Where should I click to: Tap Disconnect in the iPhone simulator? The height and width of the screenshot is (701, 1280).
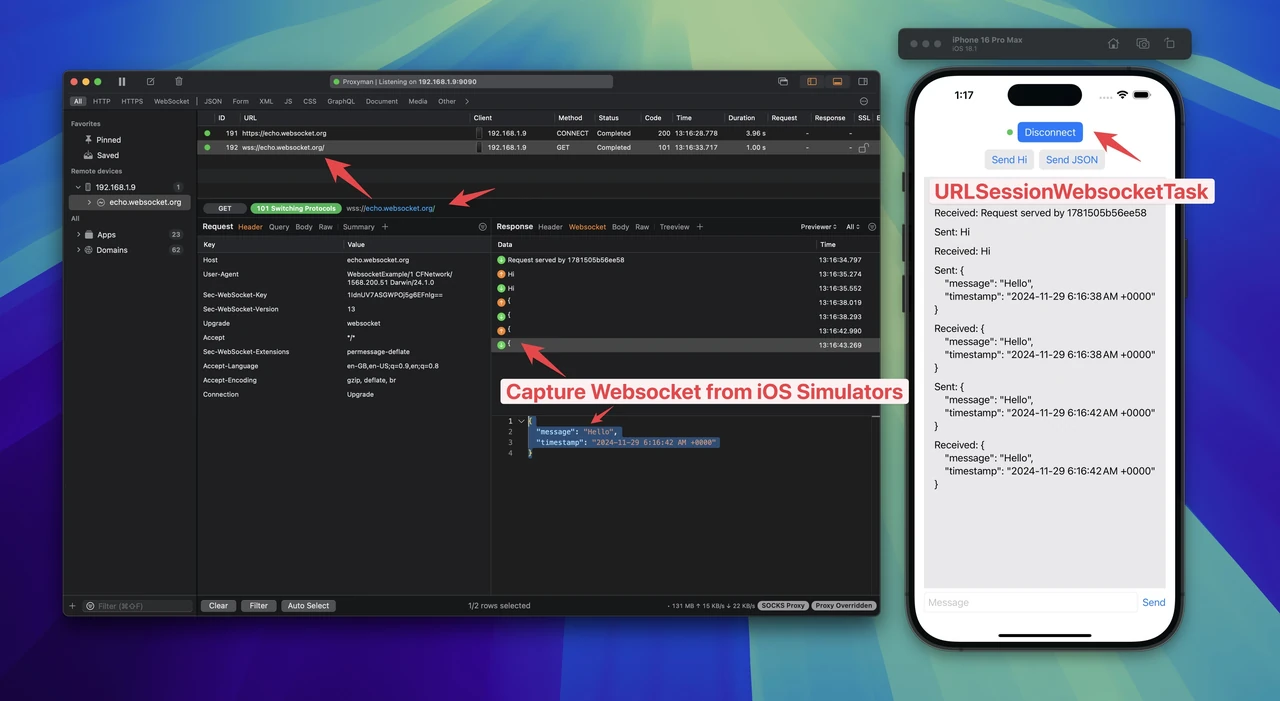pyautogui.click(x=1050, y=132)
